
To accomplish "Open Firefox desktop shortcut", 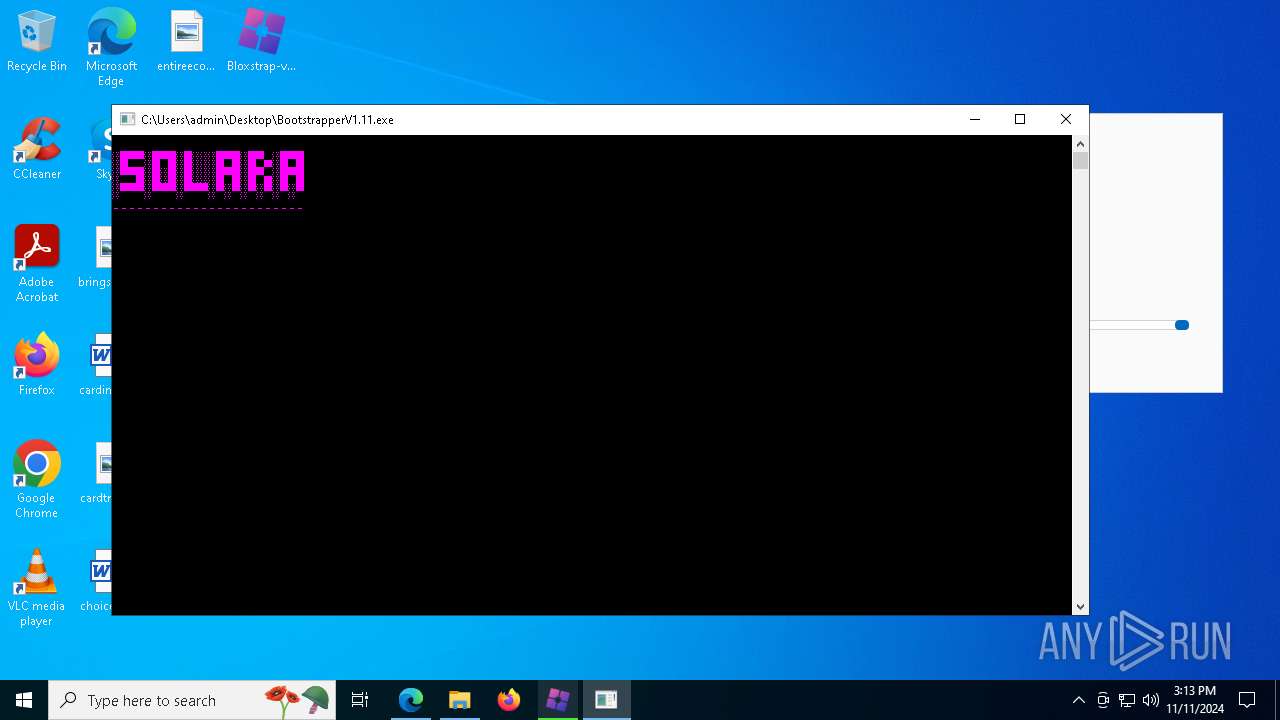I will tap(37, 365).
